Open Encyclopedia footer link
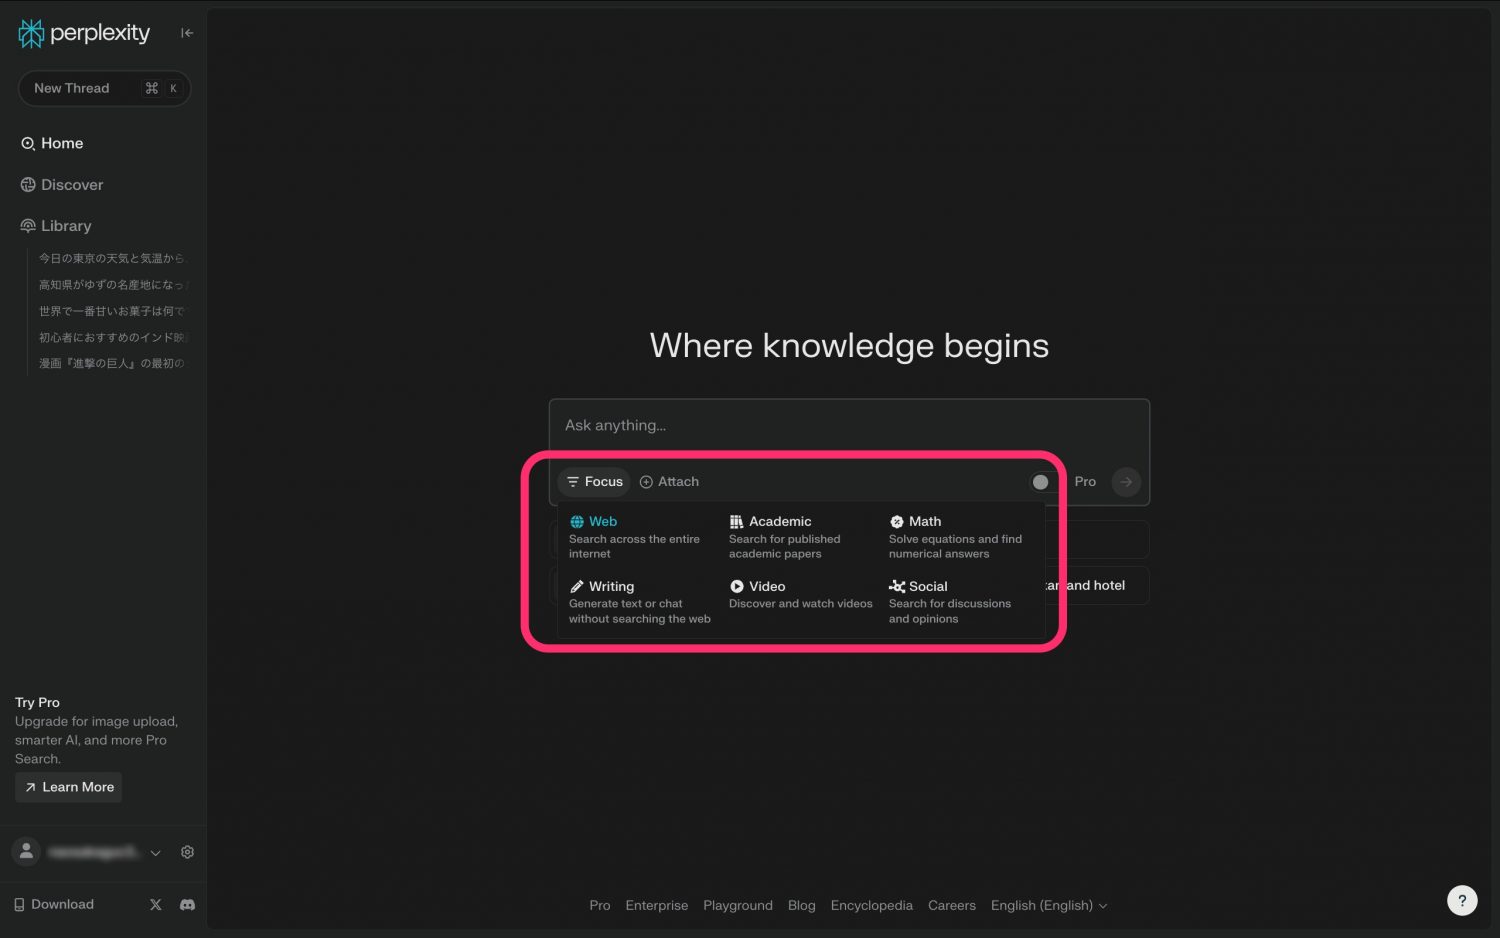The width and height of the screenshot is (1500, 938). click(872, 905)
